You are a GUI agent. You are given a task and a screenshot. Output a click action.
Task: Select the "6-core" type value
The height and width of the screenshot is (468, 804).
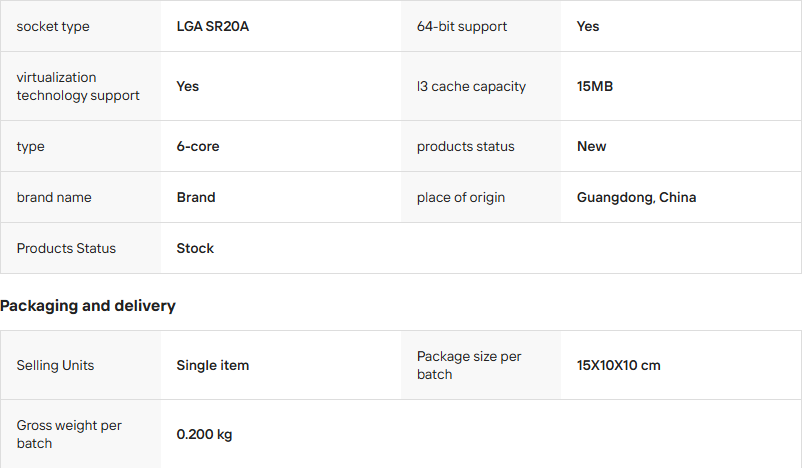tap(198, 146)
